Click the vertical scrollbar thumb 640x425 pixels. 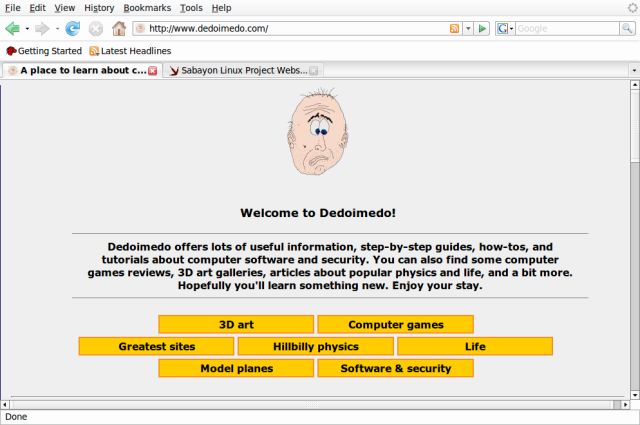635,126
